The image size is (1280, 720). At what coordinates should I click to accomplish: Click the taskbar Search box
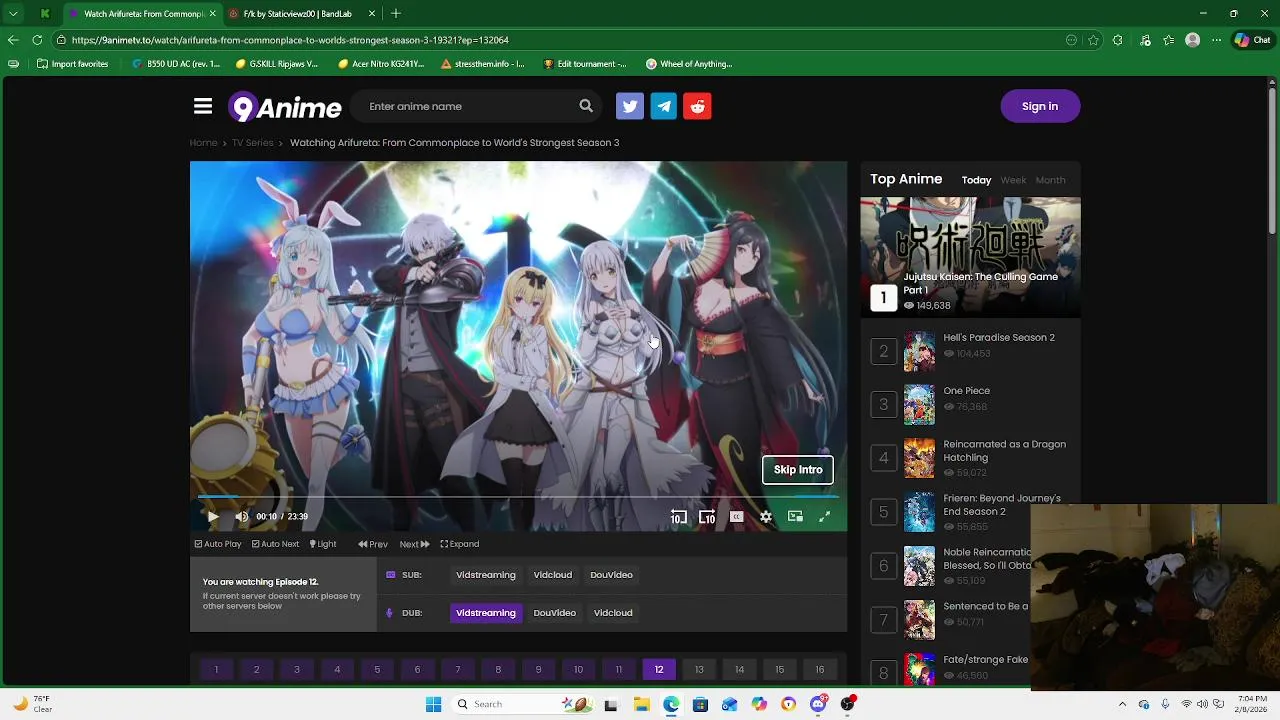pos(525,704)
